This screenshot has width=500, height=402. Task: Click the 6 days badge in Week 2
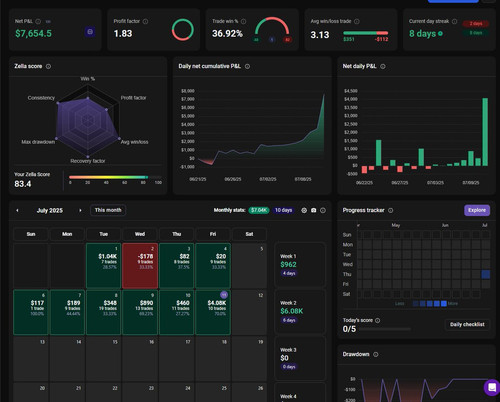tap(289, 320)
